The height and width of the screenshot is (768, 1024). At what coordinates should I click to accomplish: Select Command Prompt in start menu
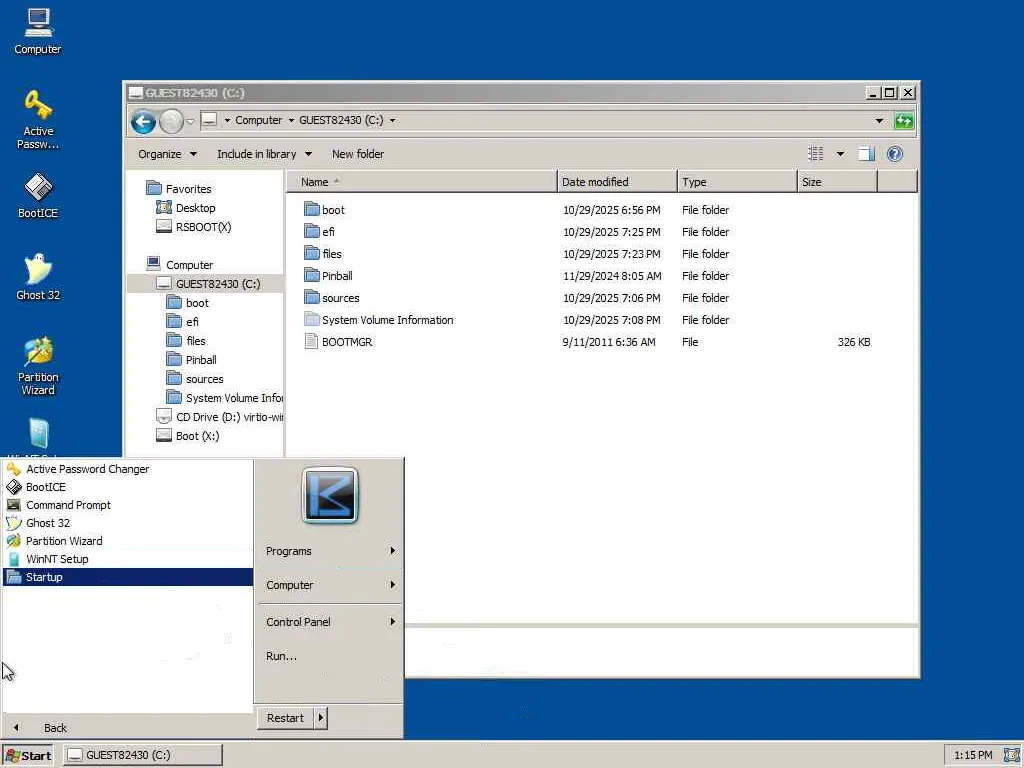coord(68,505)
